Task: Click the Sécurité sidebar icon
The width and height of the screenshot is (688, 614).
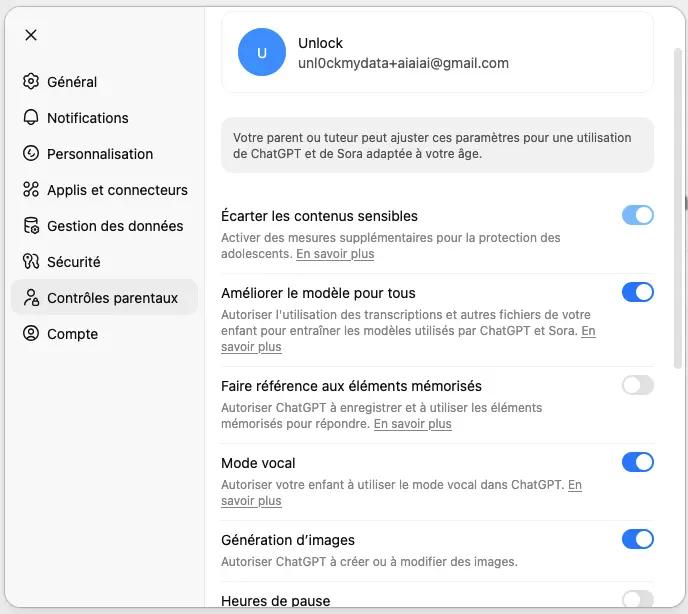Action: coord(31,262)
